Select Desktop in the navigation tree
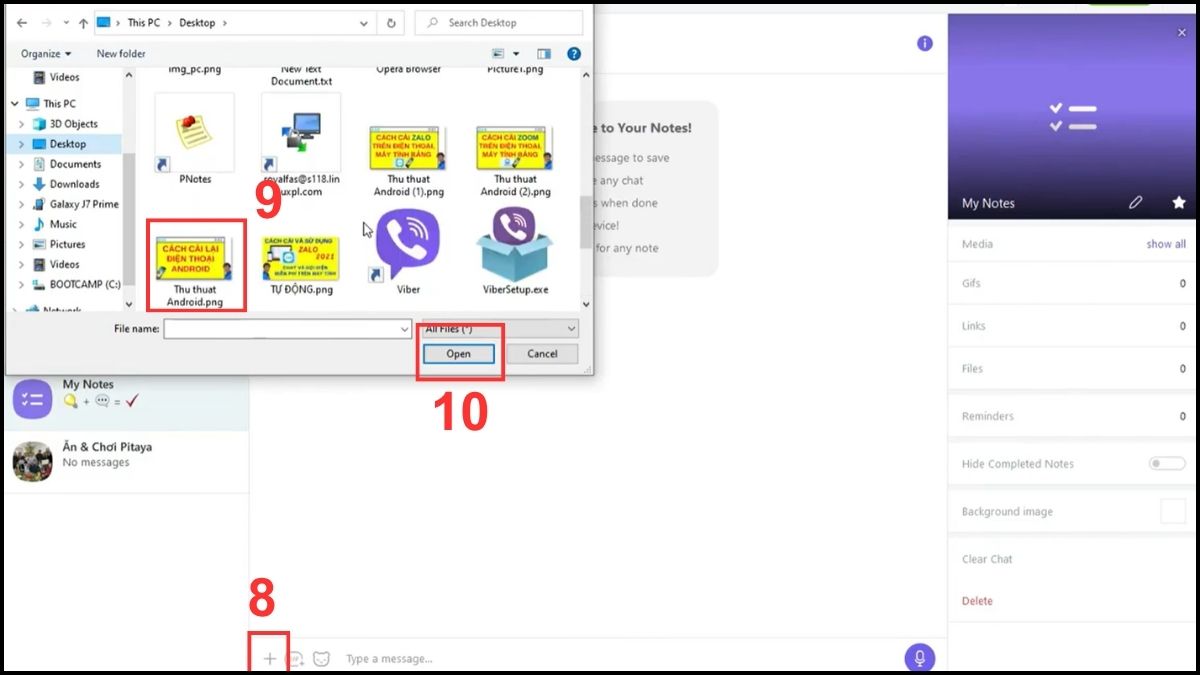The height and width of the screenshot is (675, 1200). point(66,143)
